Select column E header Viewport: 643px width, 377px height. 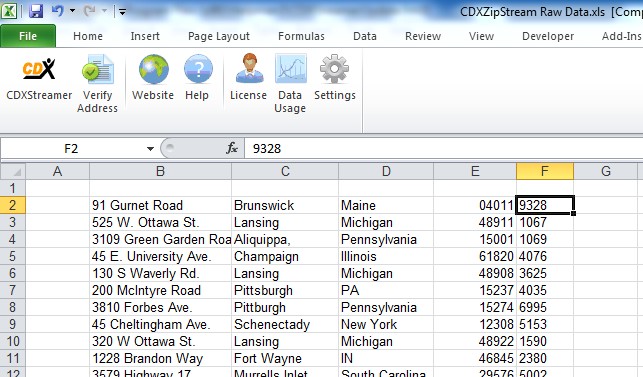click(x=475, y=171)
